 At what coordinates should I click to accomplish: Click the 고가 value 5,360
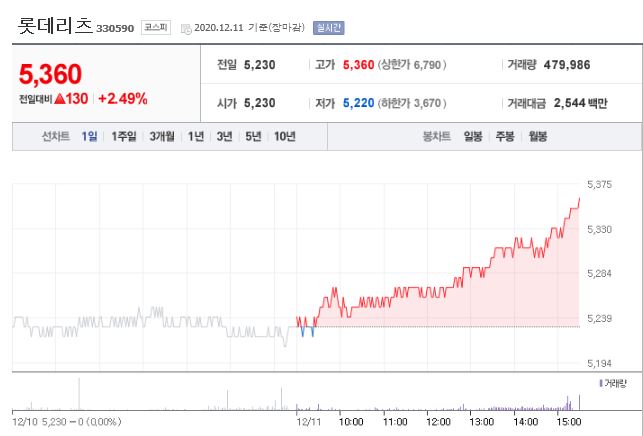click(358, 65)
